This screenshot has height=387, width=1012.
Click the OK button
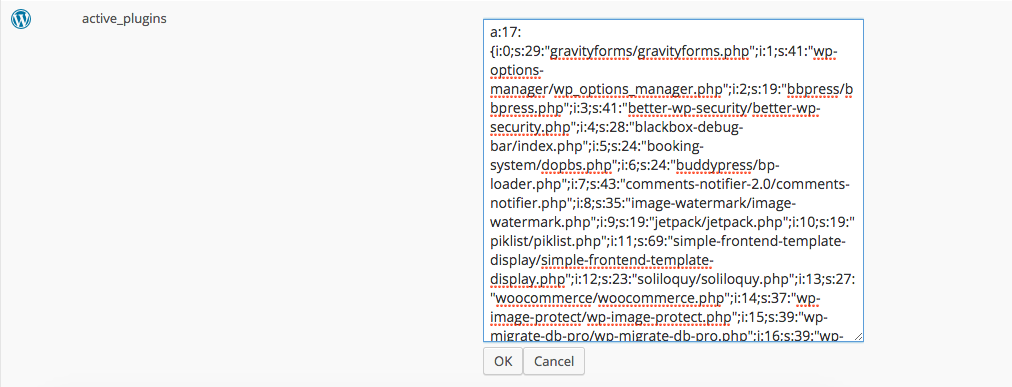(x=503, y=361)
